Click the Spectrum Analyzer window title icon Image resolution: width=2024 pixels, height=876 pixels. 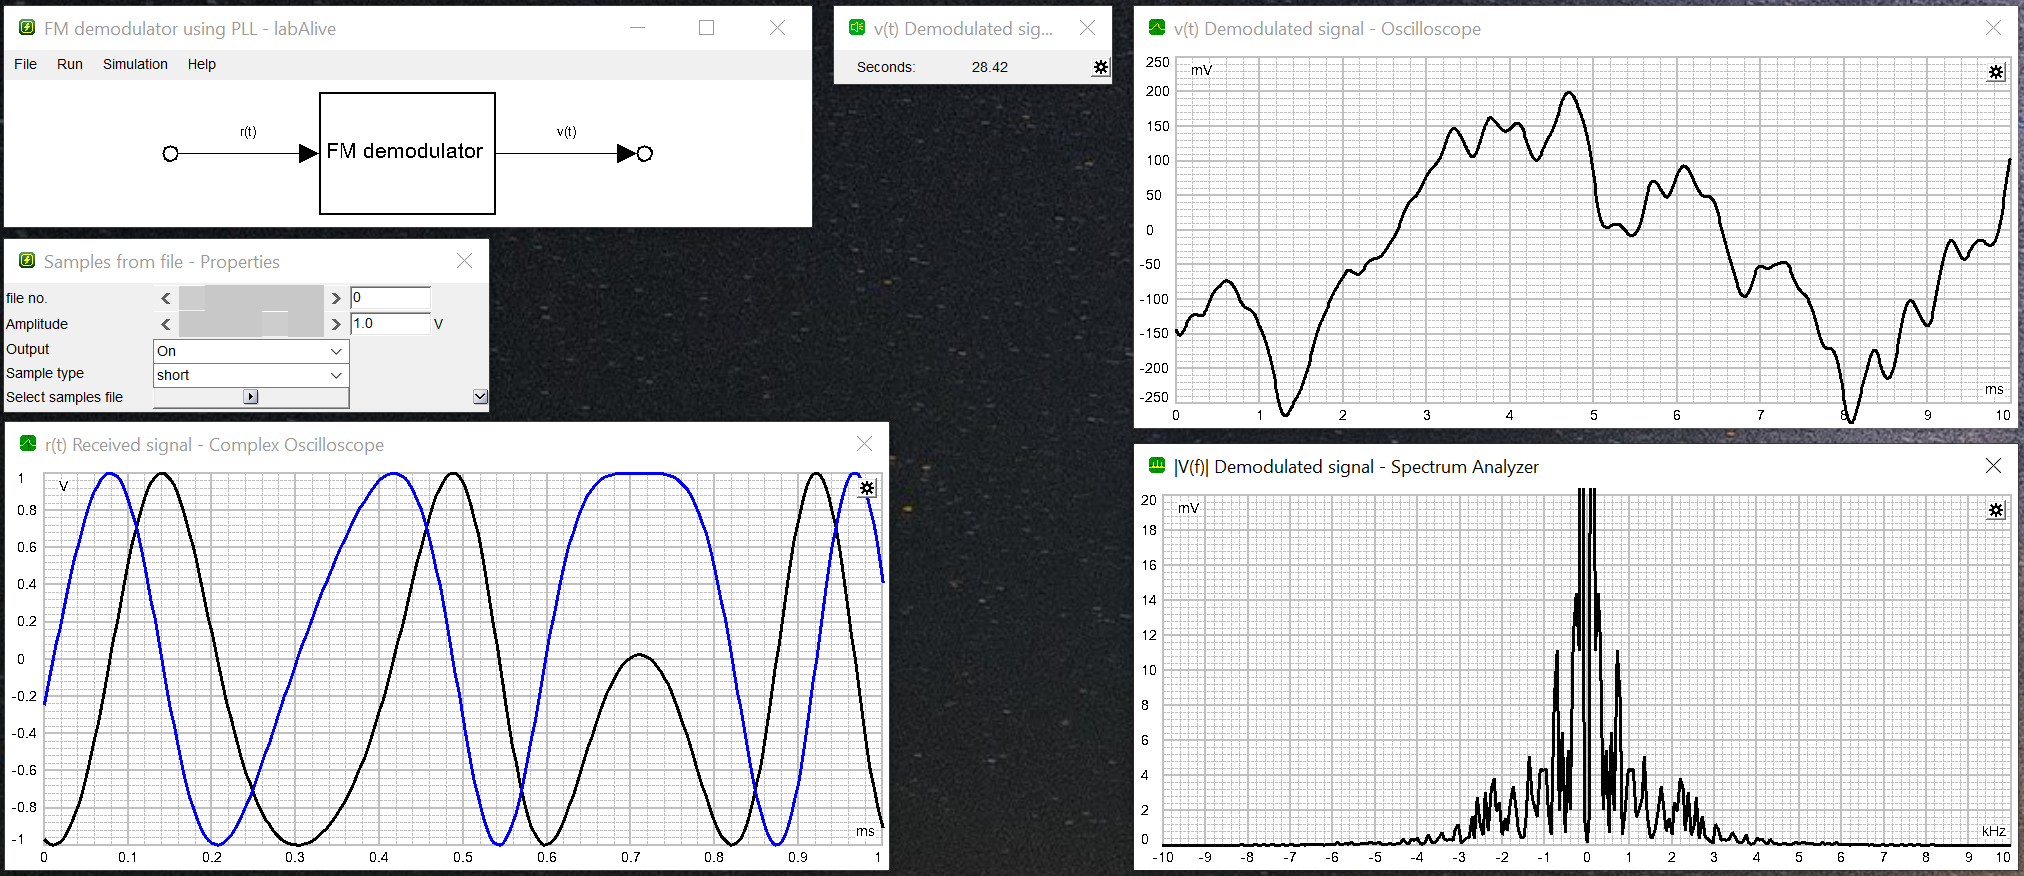(1157, 466)
